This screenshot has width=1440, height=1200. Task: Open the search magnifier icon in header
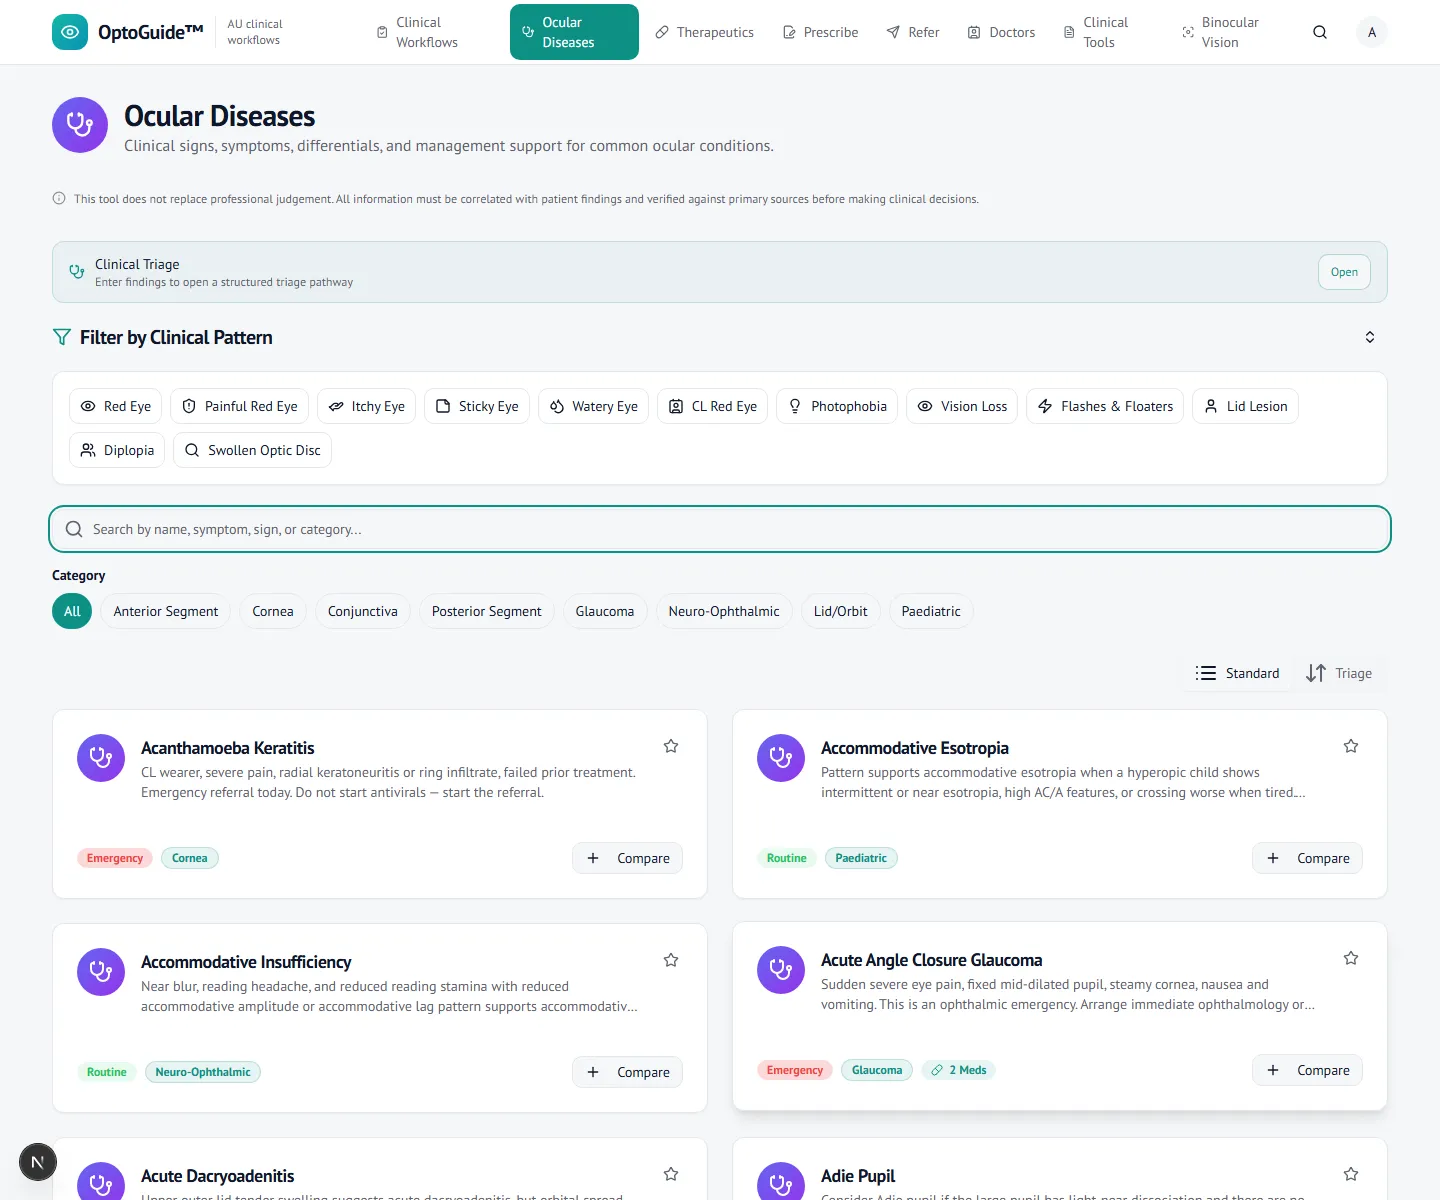pyautogui.click(x=1320, y=32)
